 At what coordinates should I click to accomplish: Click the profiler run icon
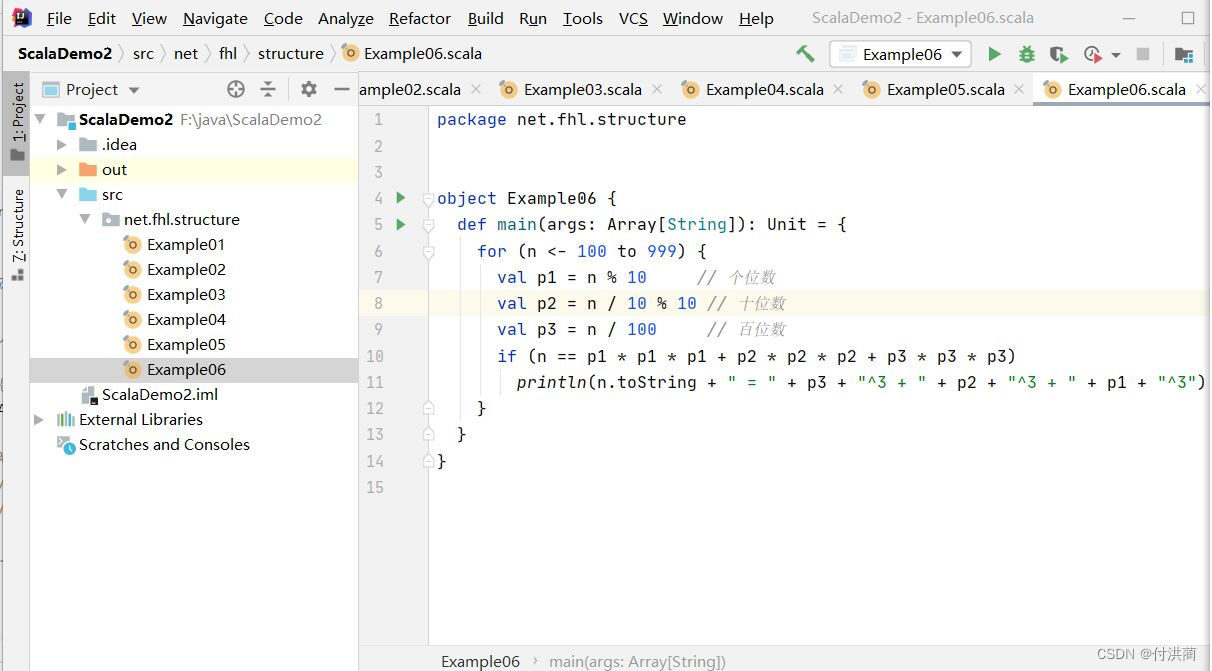pos(1092,54)
